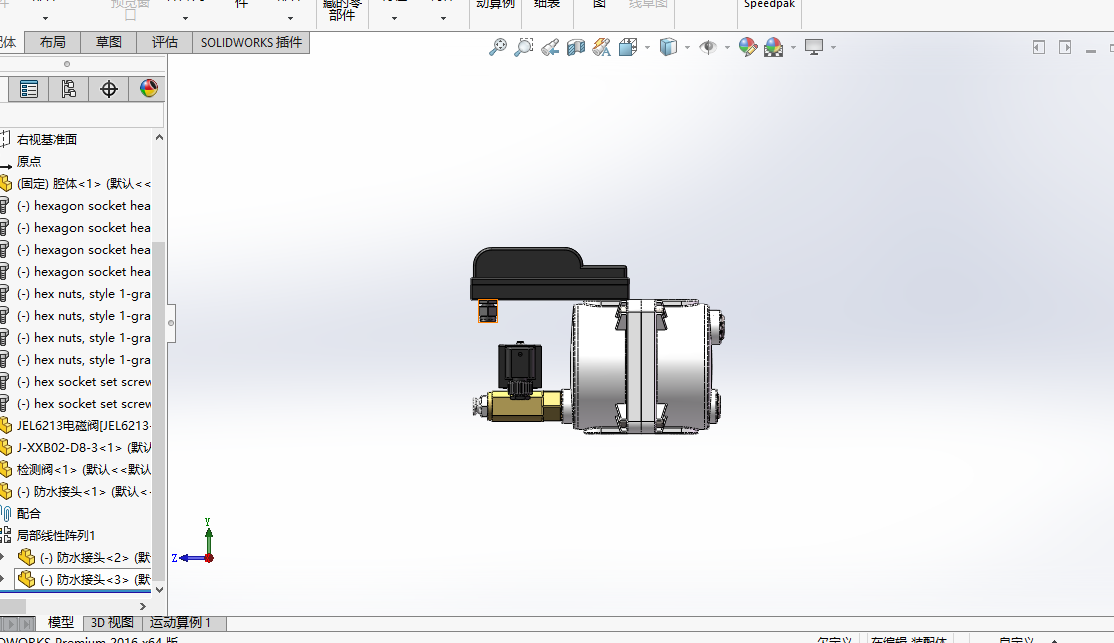This screenshot has width=1114, height=643.
Task: Expand the View Settings monitor dropdown arrow
Action: [832, 48]
